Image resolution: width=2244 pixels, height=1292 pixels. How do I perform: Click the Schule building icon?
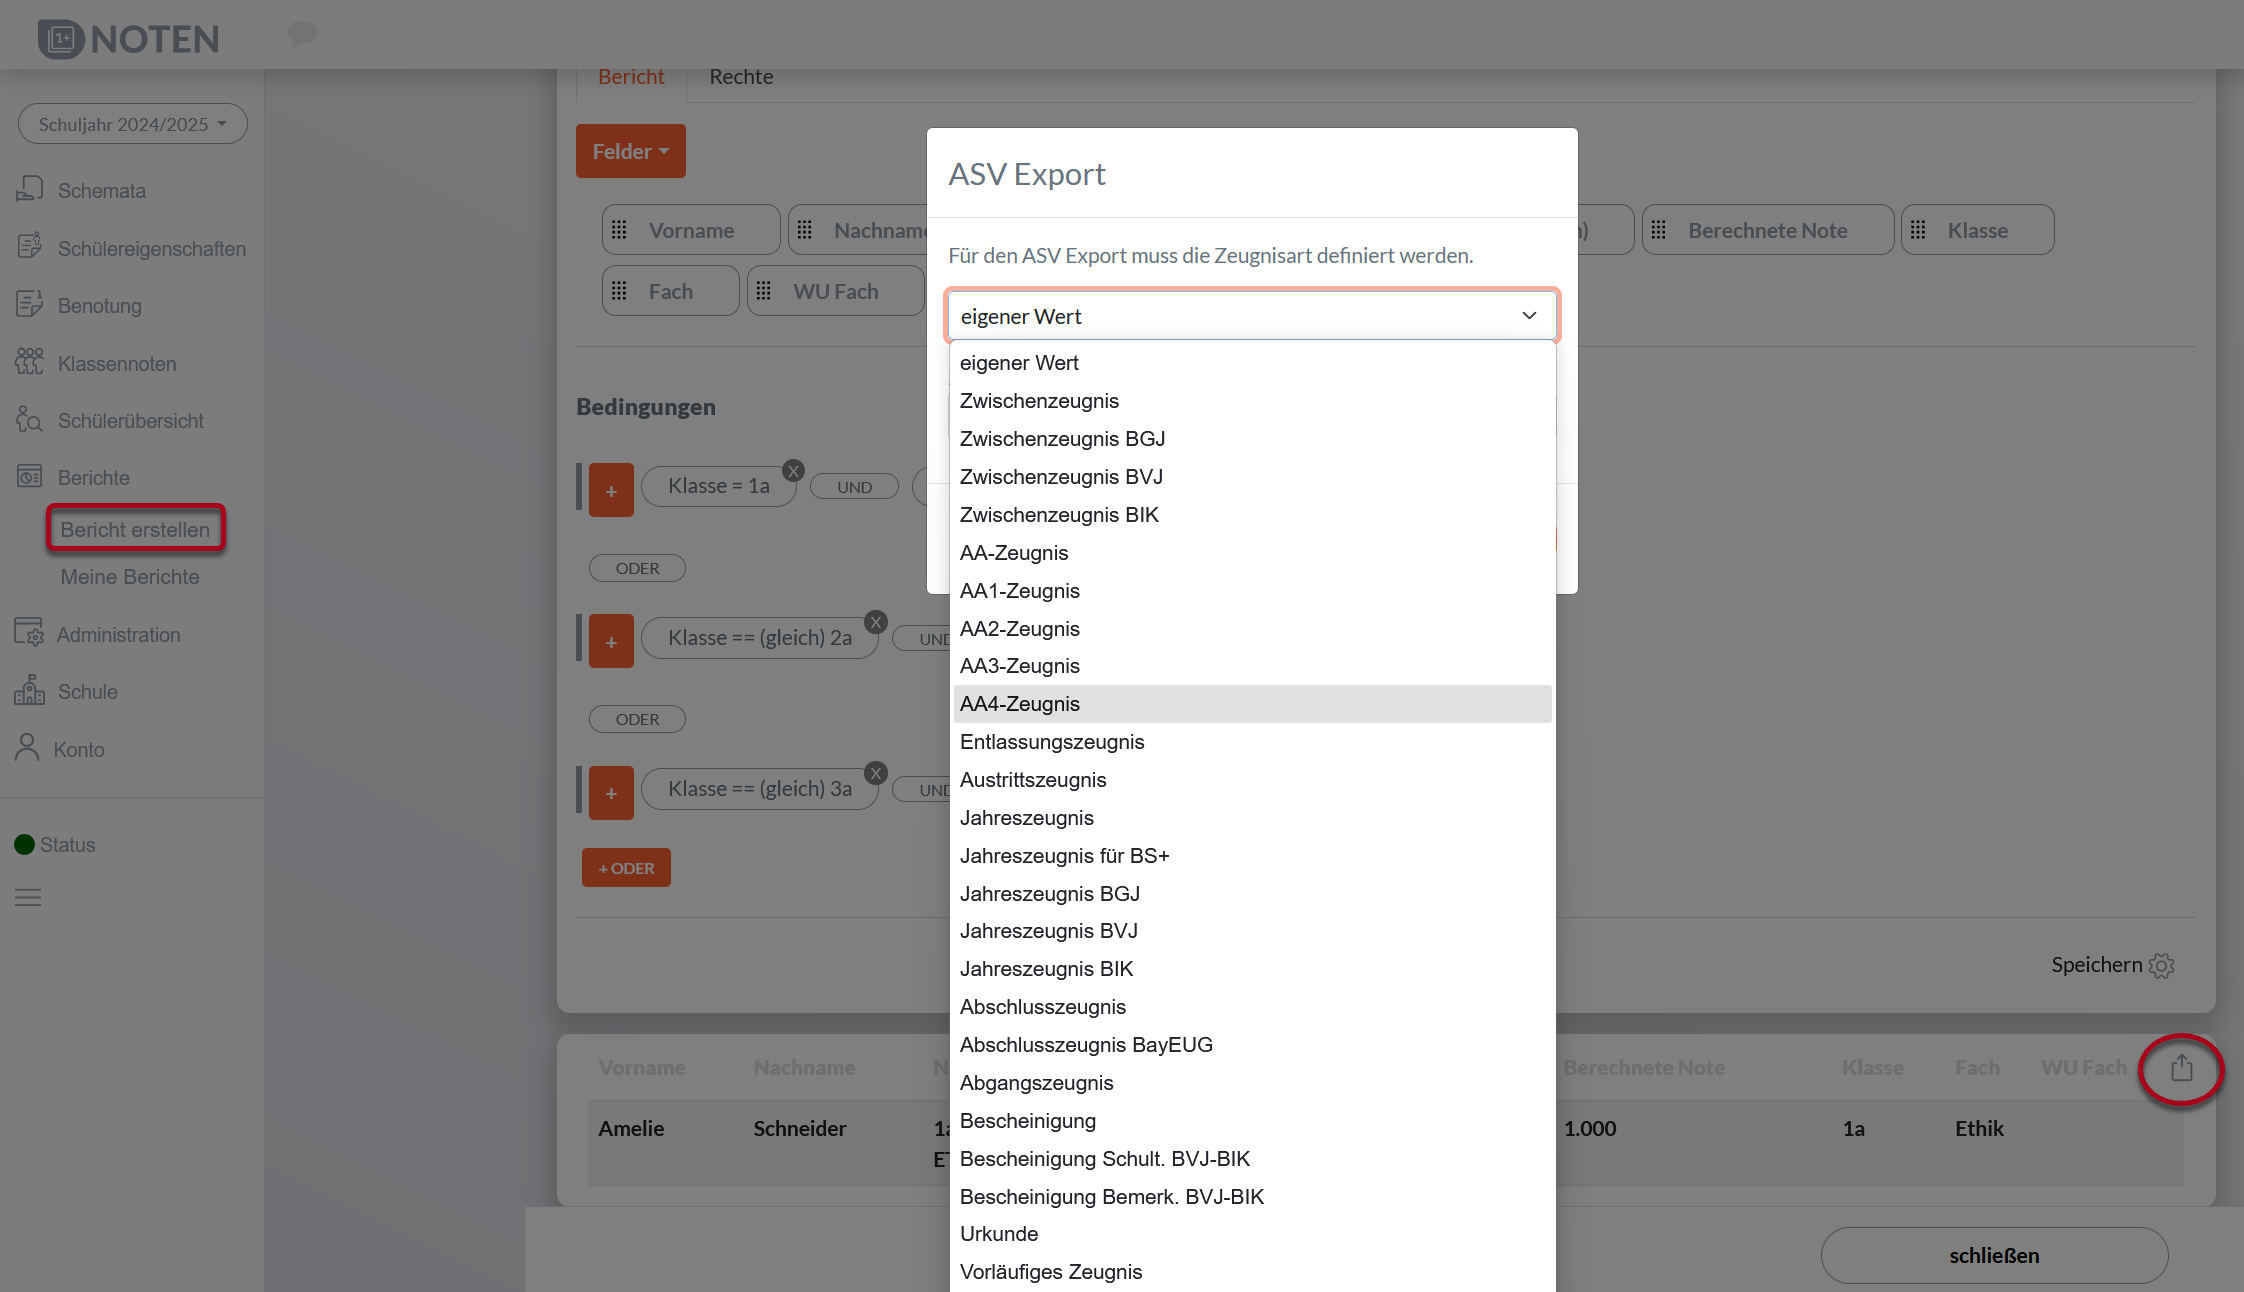[29, 690]
